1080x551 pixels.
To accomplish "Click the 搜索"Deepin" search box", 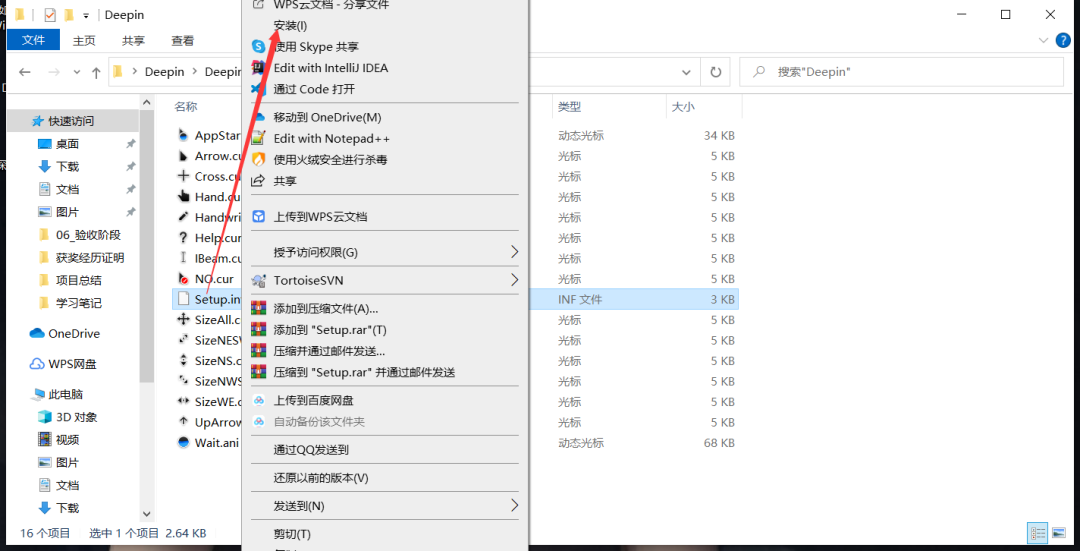I will pyautogui.click(x=903, y=72).
